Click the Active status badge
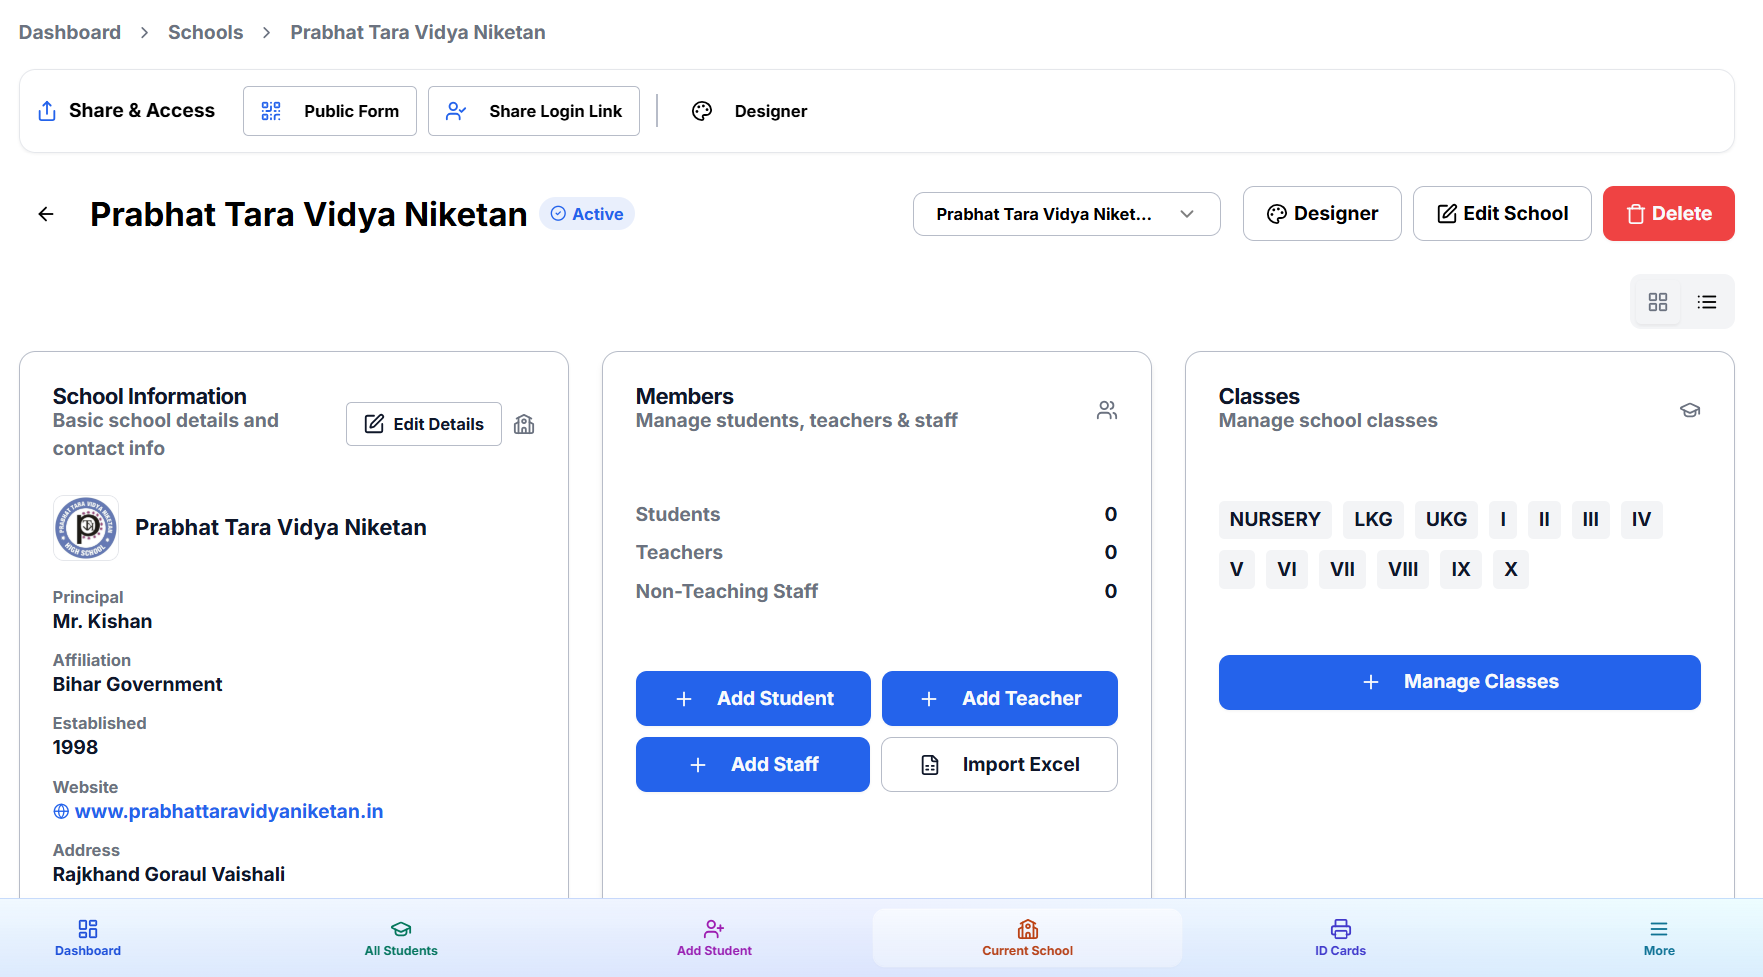 tap(587, 214)
